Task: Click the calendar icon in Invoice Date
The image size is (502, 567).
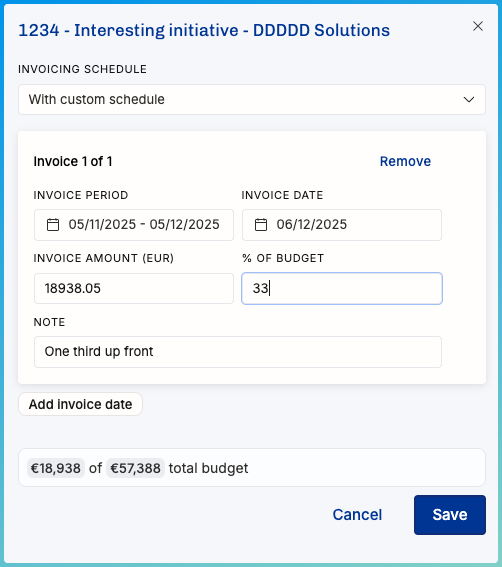Action: pos(261,225)
